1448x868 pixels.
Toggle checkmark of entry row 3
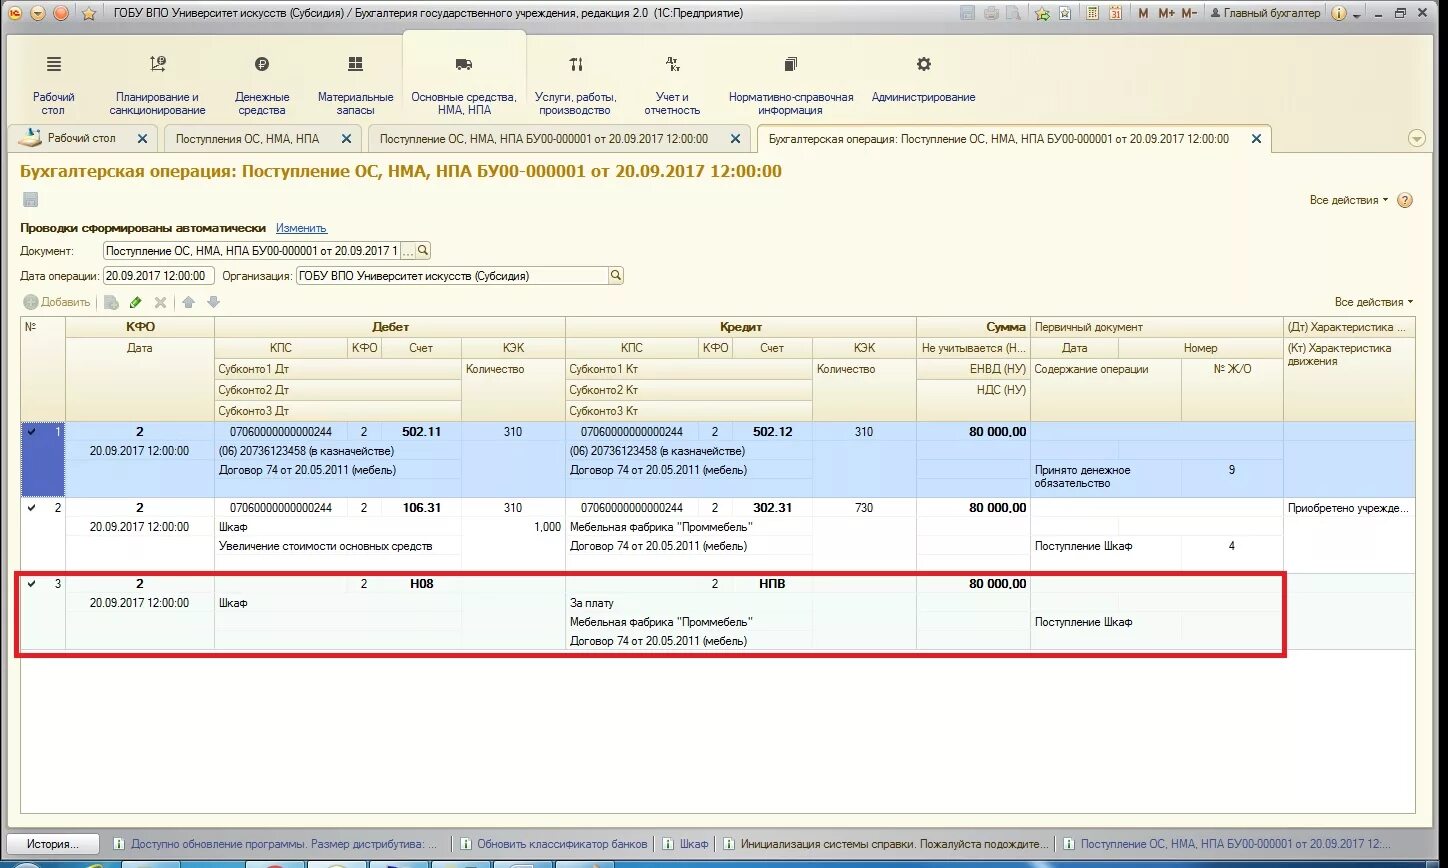[x=31, y=583]
